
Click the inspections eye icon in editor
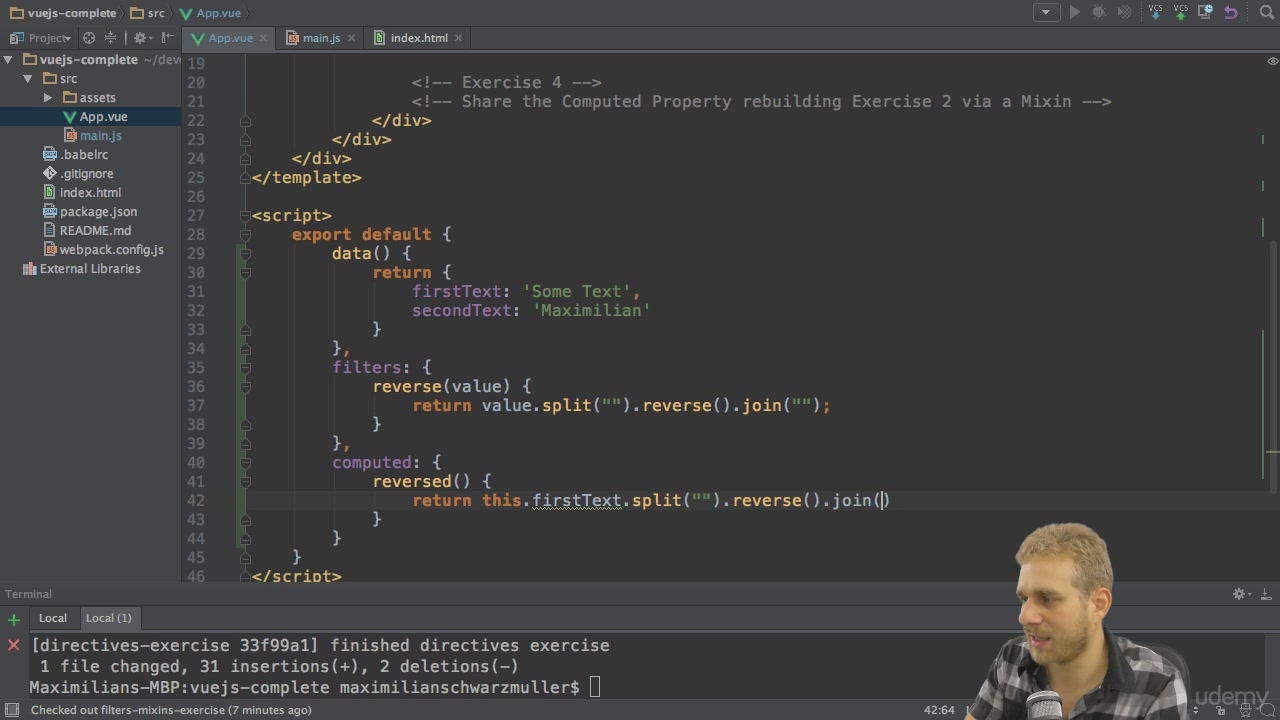(x=1272, y=61)
